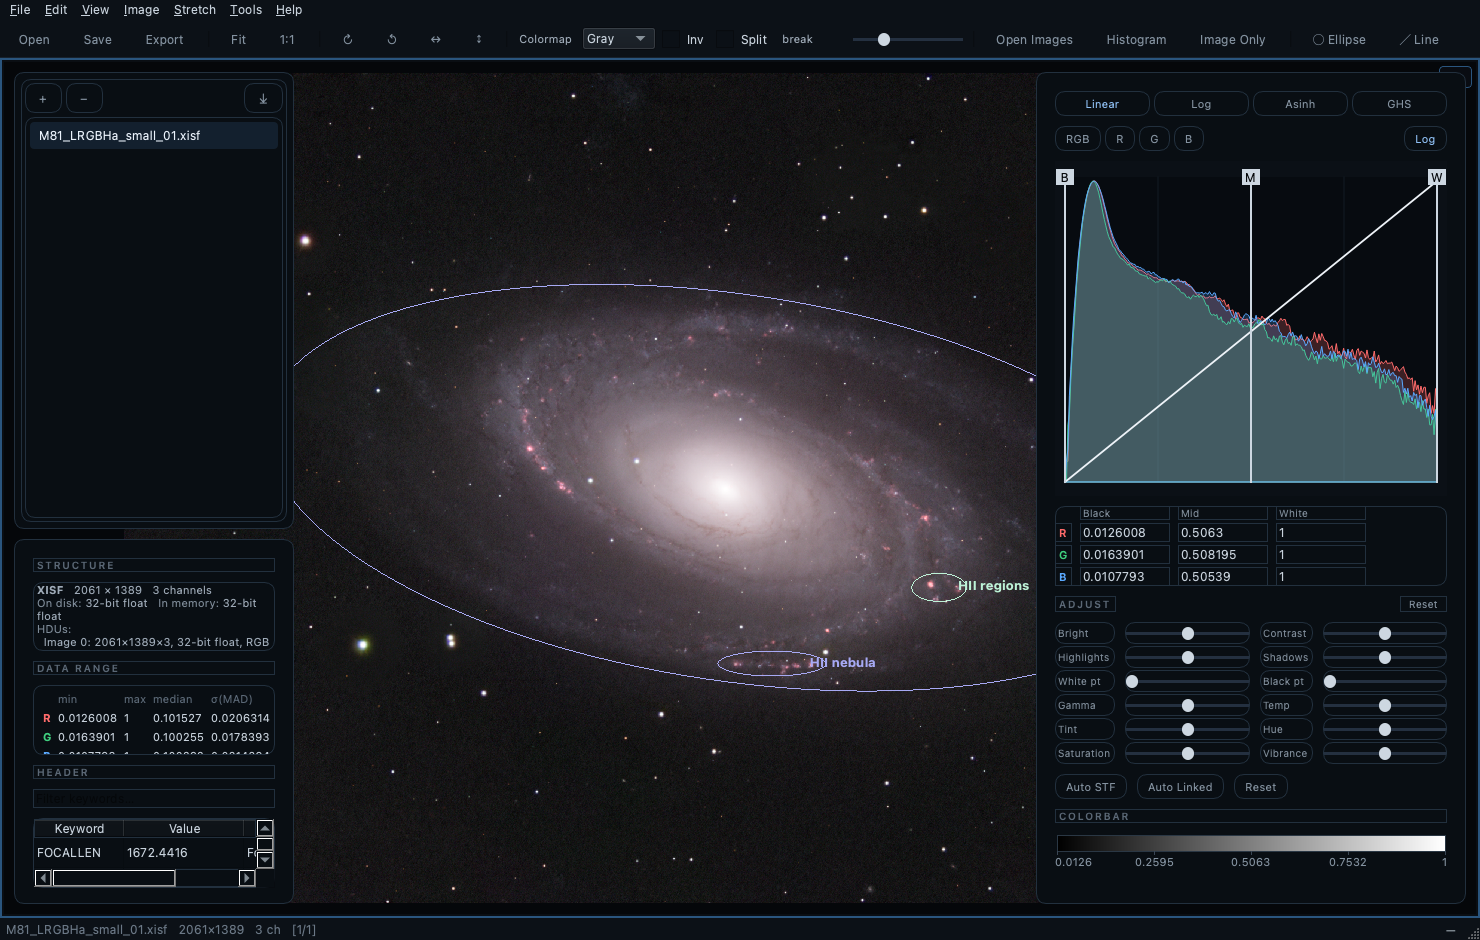The image size is (1480, 940).
Task: Apply Auto STF stretch
Action: point(1091,787)
